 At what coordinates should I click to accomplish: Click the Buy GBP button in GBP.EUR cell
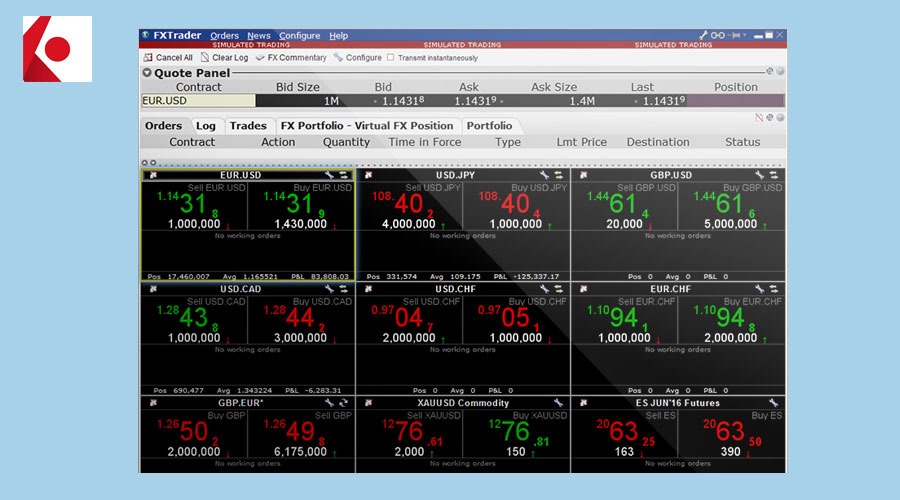click(x=194, y=435)
